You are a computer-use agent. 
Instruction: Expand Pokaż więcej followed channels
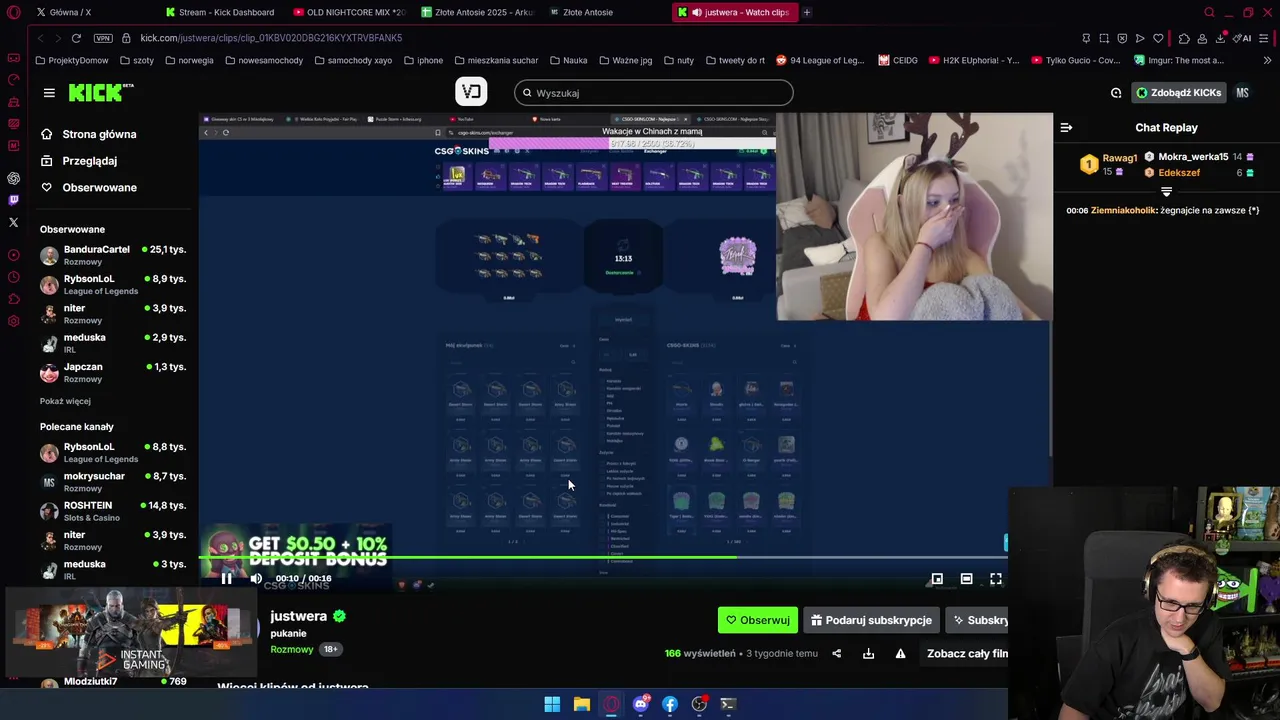click(65, 401)
